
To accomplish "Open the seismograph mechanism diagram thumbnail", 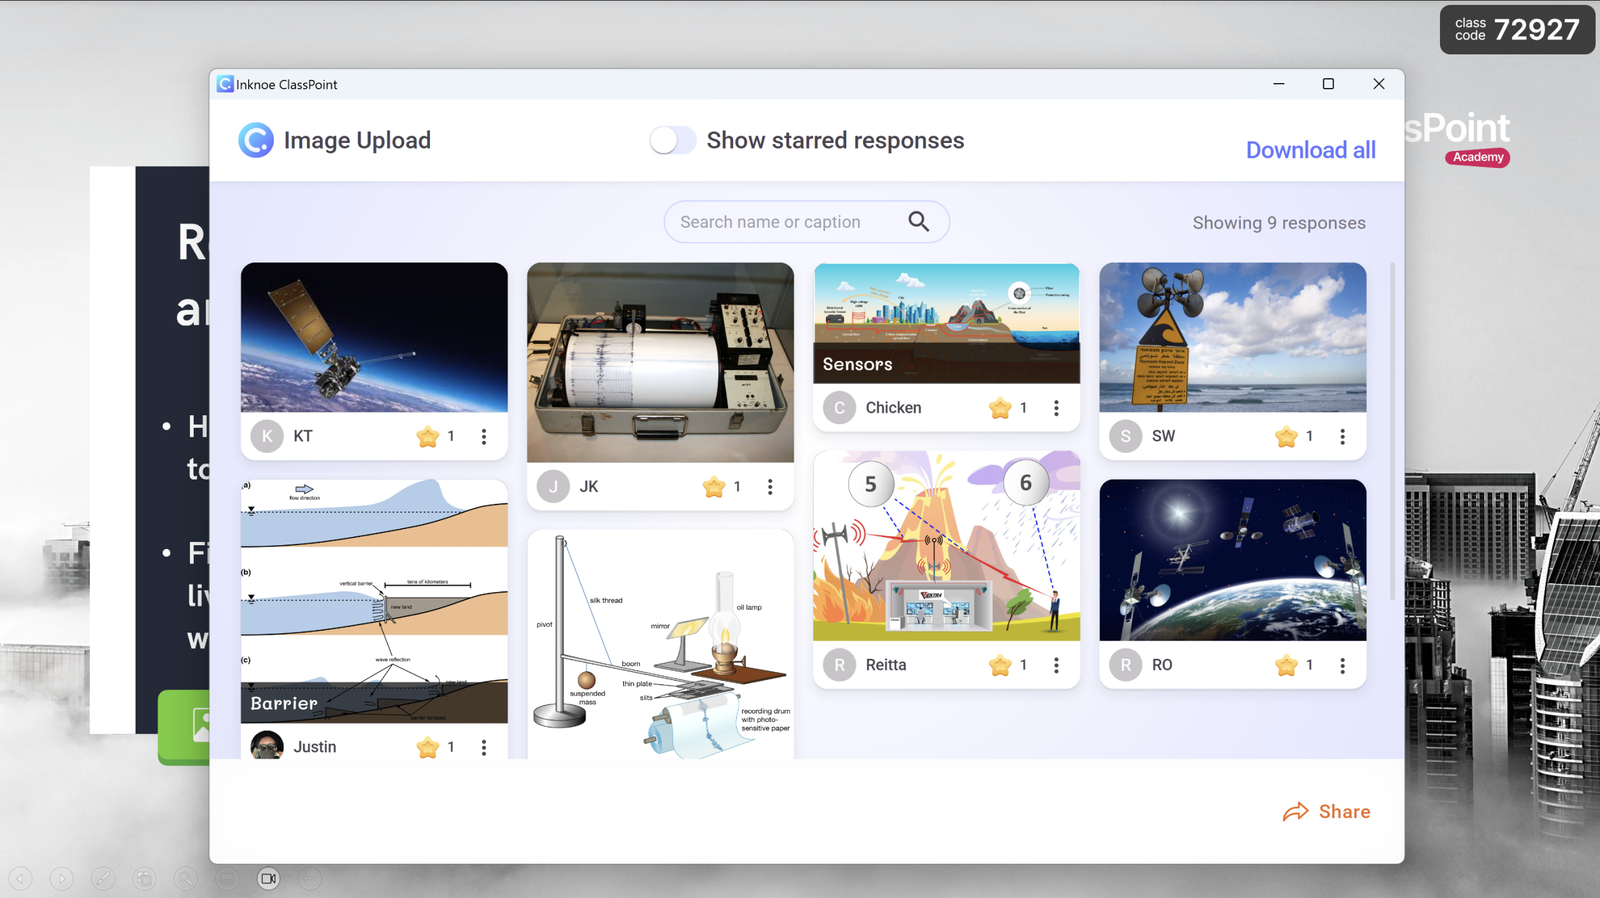I will click(x=660, y=644).
